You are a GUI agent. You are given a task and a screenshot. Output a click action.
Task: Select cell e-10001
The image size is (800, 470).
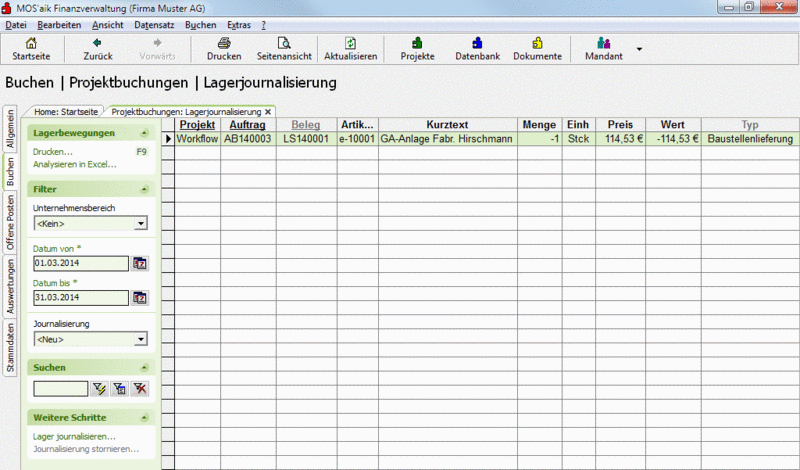357,139
